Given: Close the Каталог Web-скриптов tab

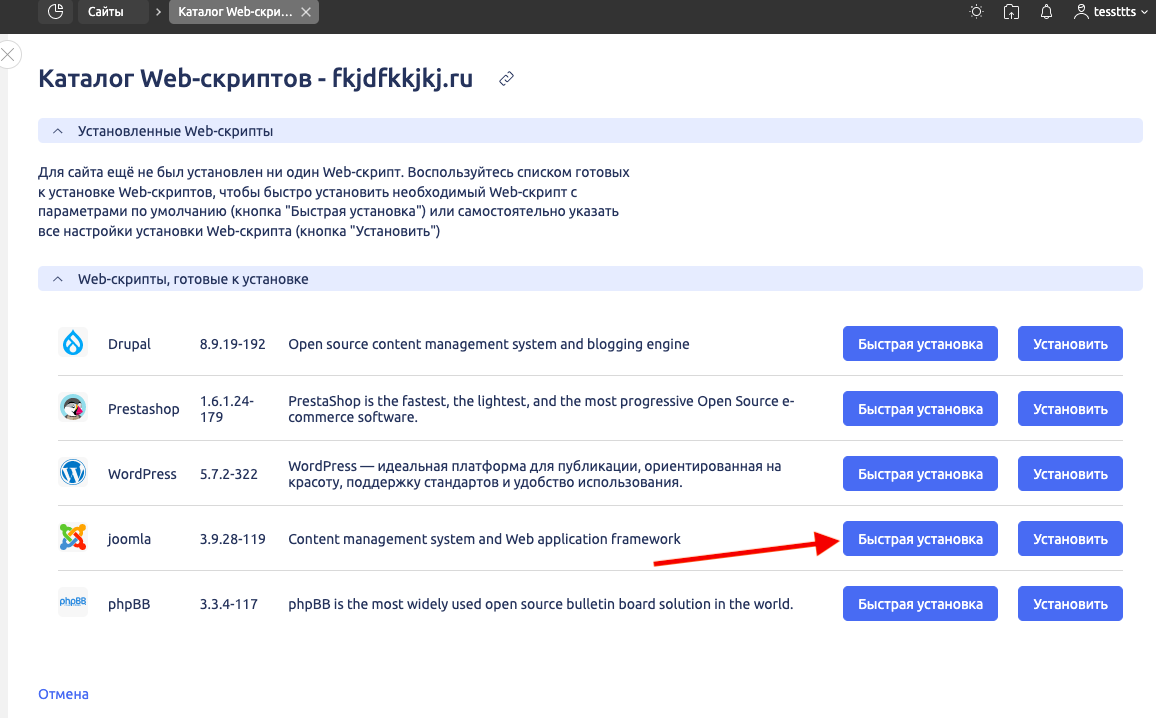Looking at the screenshot, I should (x=306, y=12).
